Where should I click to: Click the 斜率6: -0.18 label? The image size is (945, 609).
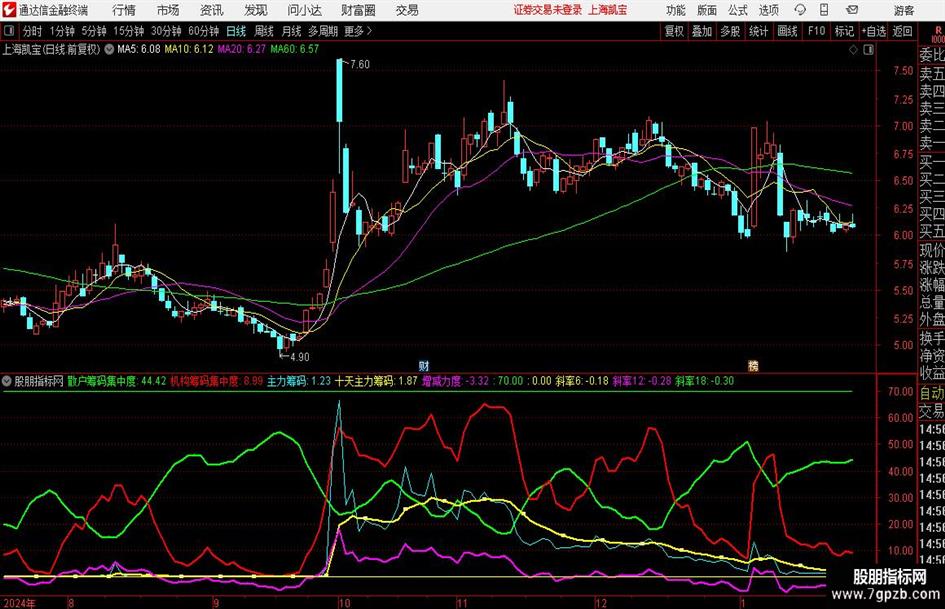click(582, 381)
